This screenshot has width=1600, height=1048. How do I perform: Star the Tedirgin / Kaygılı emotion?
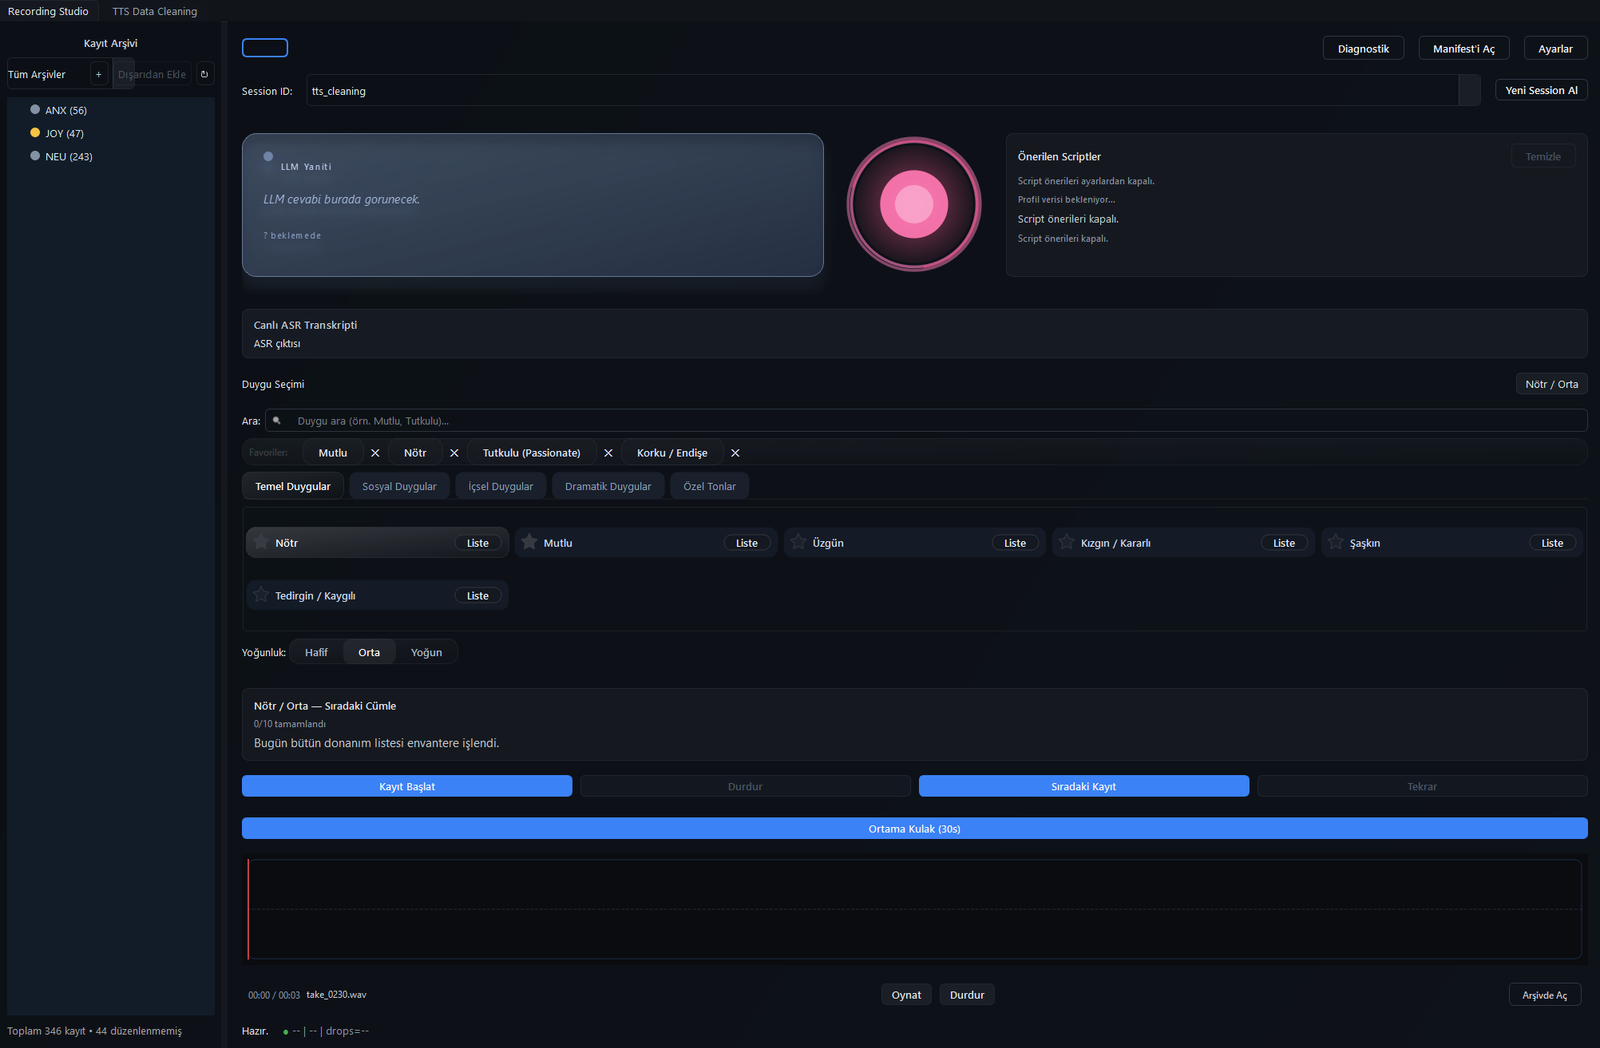(x=261, y=595)
